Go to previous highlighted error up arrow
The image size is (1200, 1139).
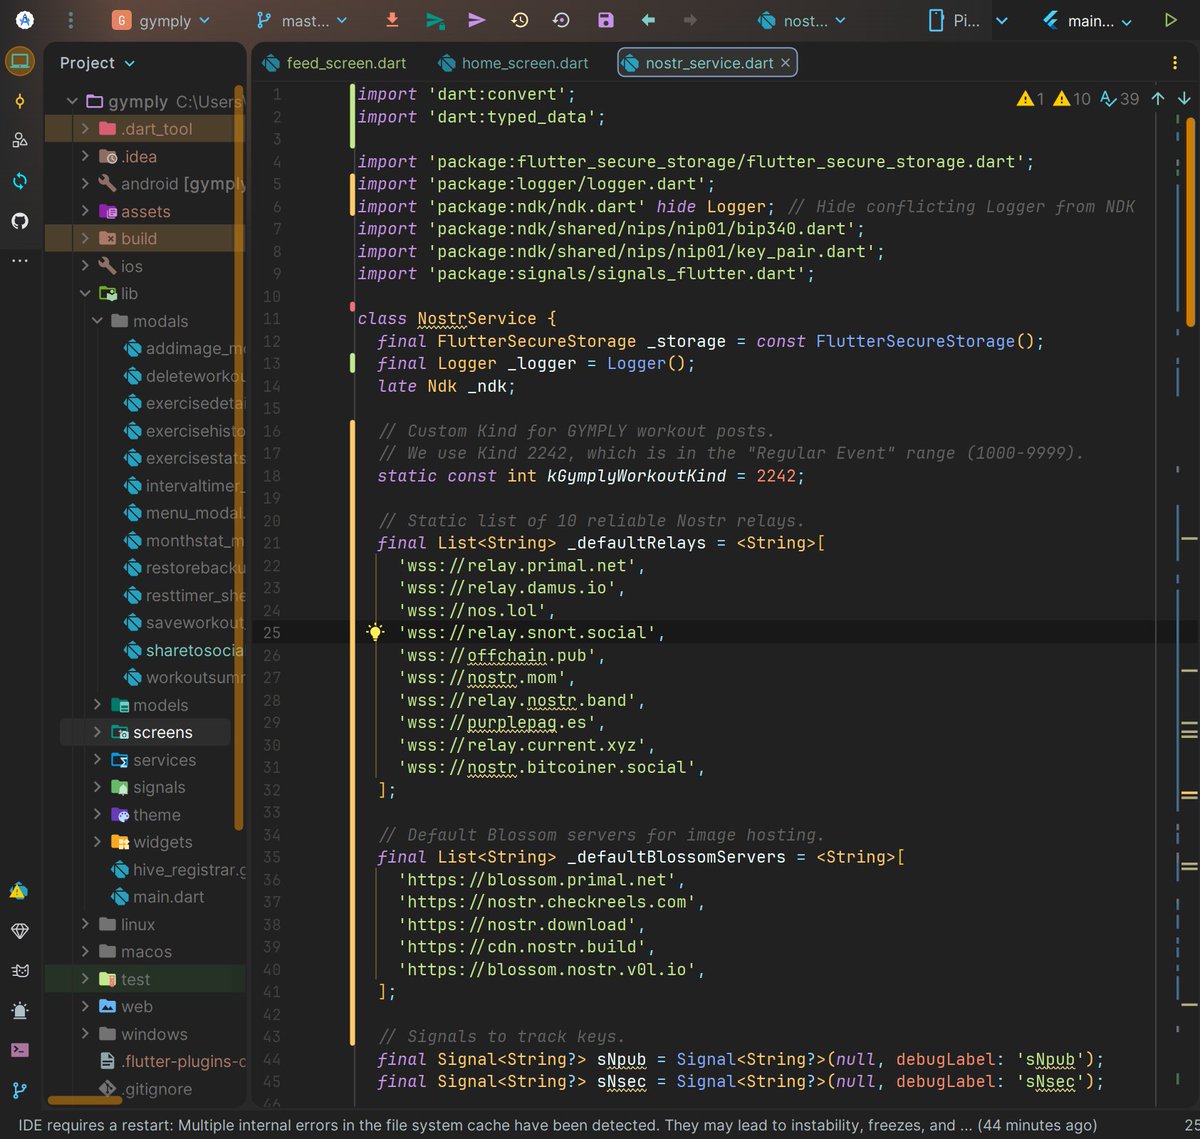1158,98
